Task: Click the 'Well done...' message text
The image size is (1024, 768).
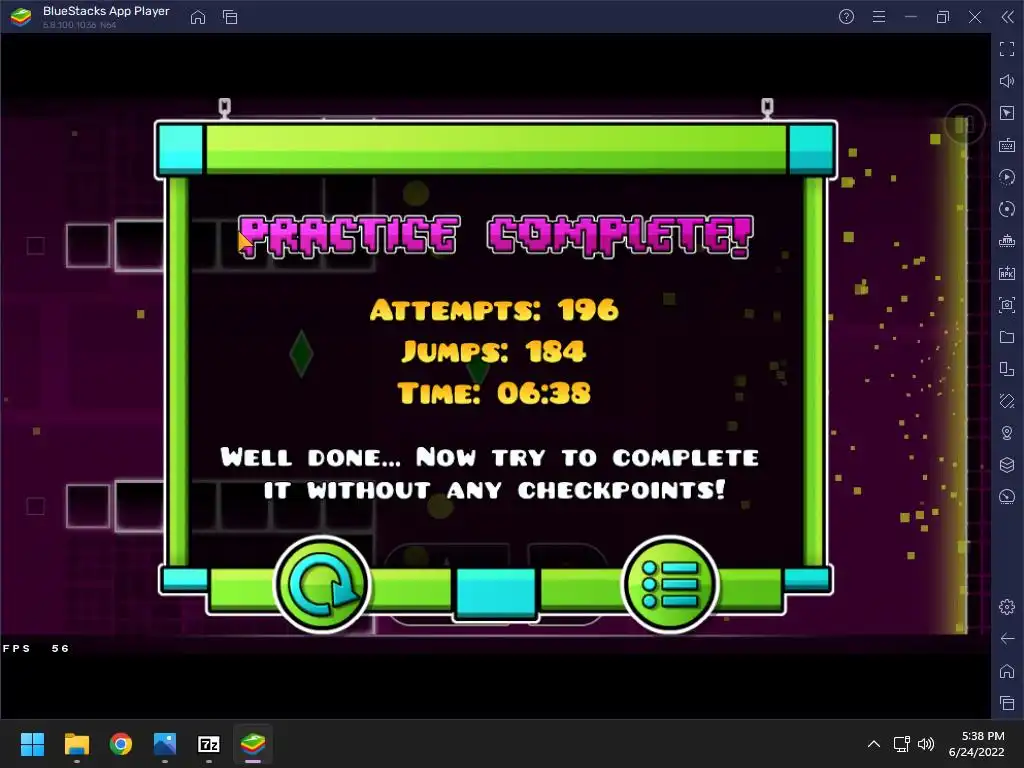Action: pos(490,473)
